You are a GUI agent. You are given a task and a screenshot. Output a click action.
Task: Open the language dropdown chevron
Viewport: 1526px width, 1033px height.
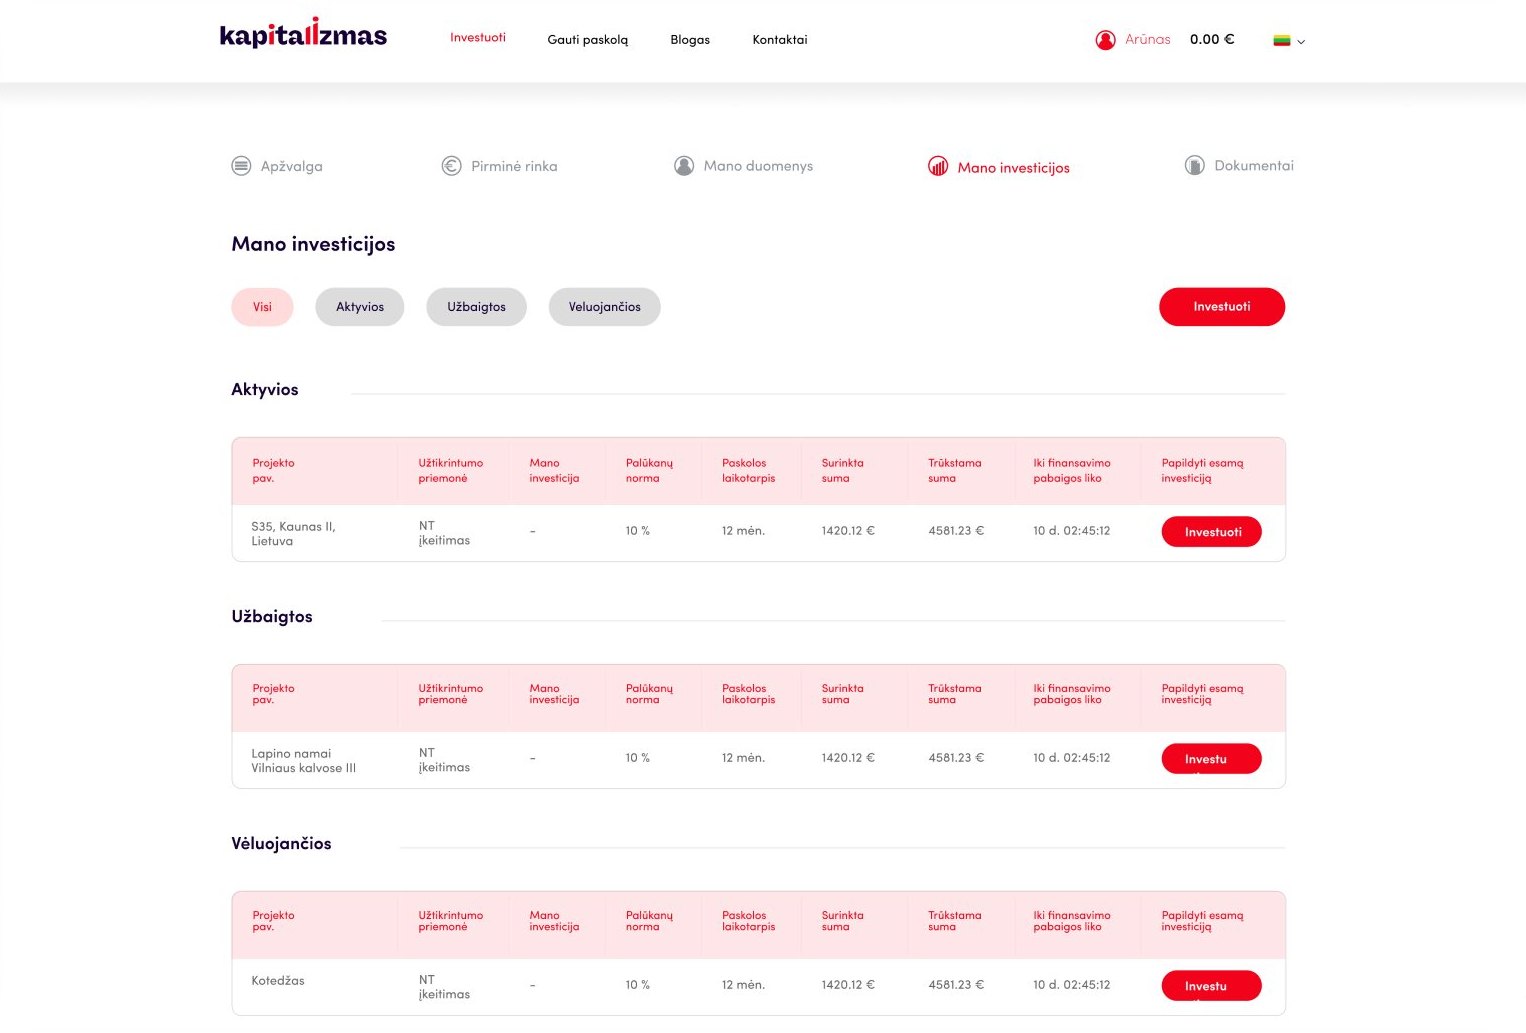coord(1301,42)
